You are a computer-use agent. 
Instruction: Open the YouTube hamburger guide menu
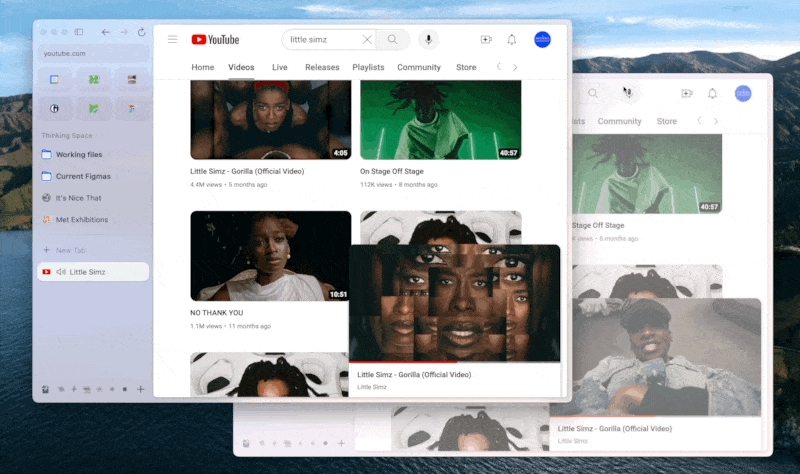[172, 39]
